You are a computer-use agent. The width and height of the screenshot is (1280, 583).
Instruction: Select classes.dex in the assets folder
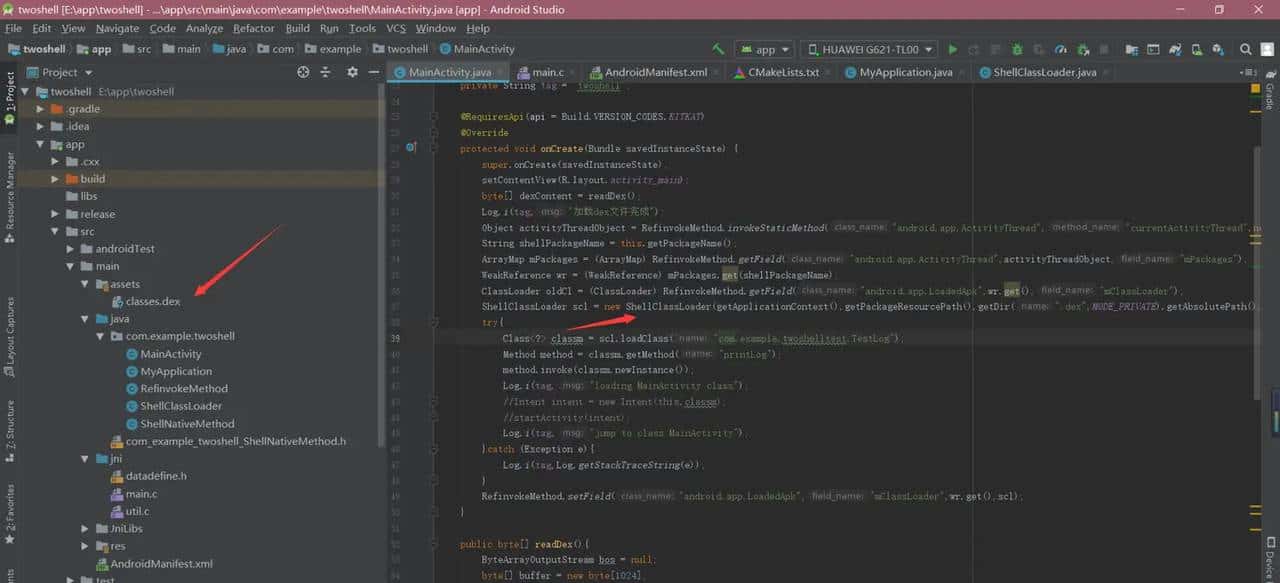[153, 301]
